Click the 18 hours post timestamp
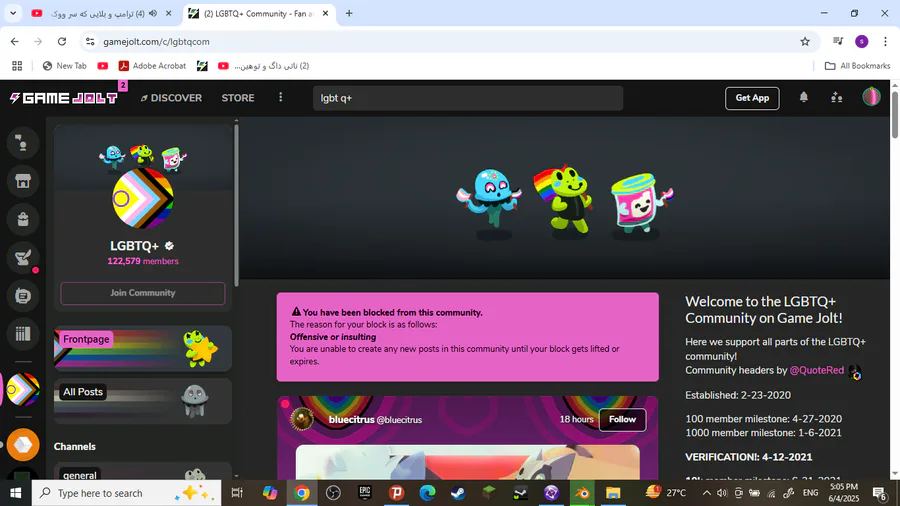Screen dimensions: 900x506 (576, 420)
